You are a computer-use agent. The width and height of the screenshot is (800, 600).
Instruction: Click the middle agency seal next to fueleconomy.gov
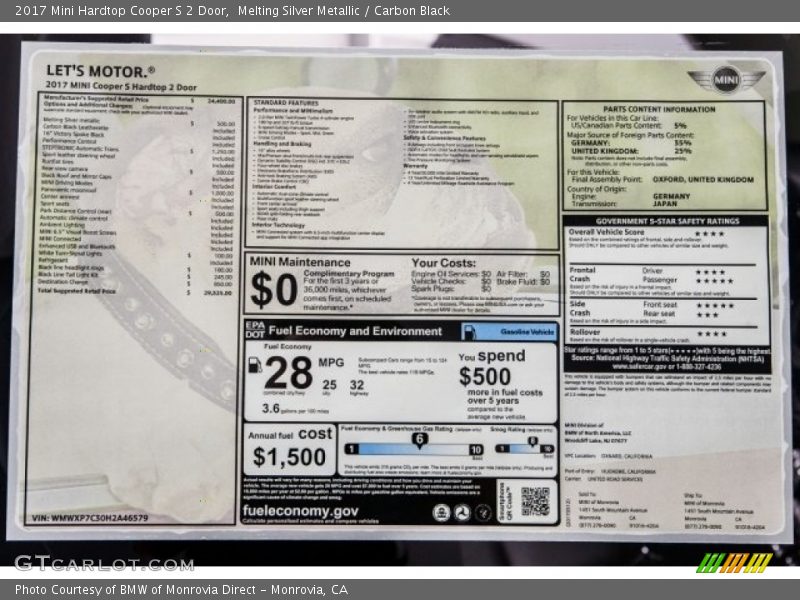point(462,513)
